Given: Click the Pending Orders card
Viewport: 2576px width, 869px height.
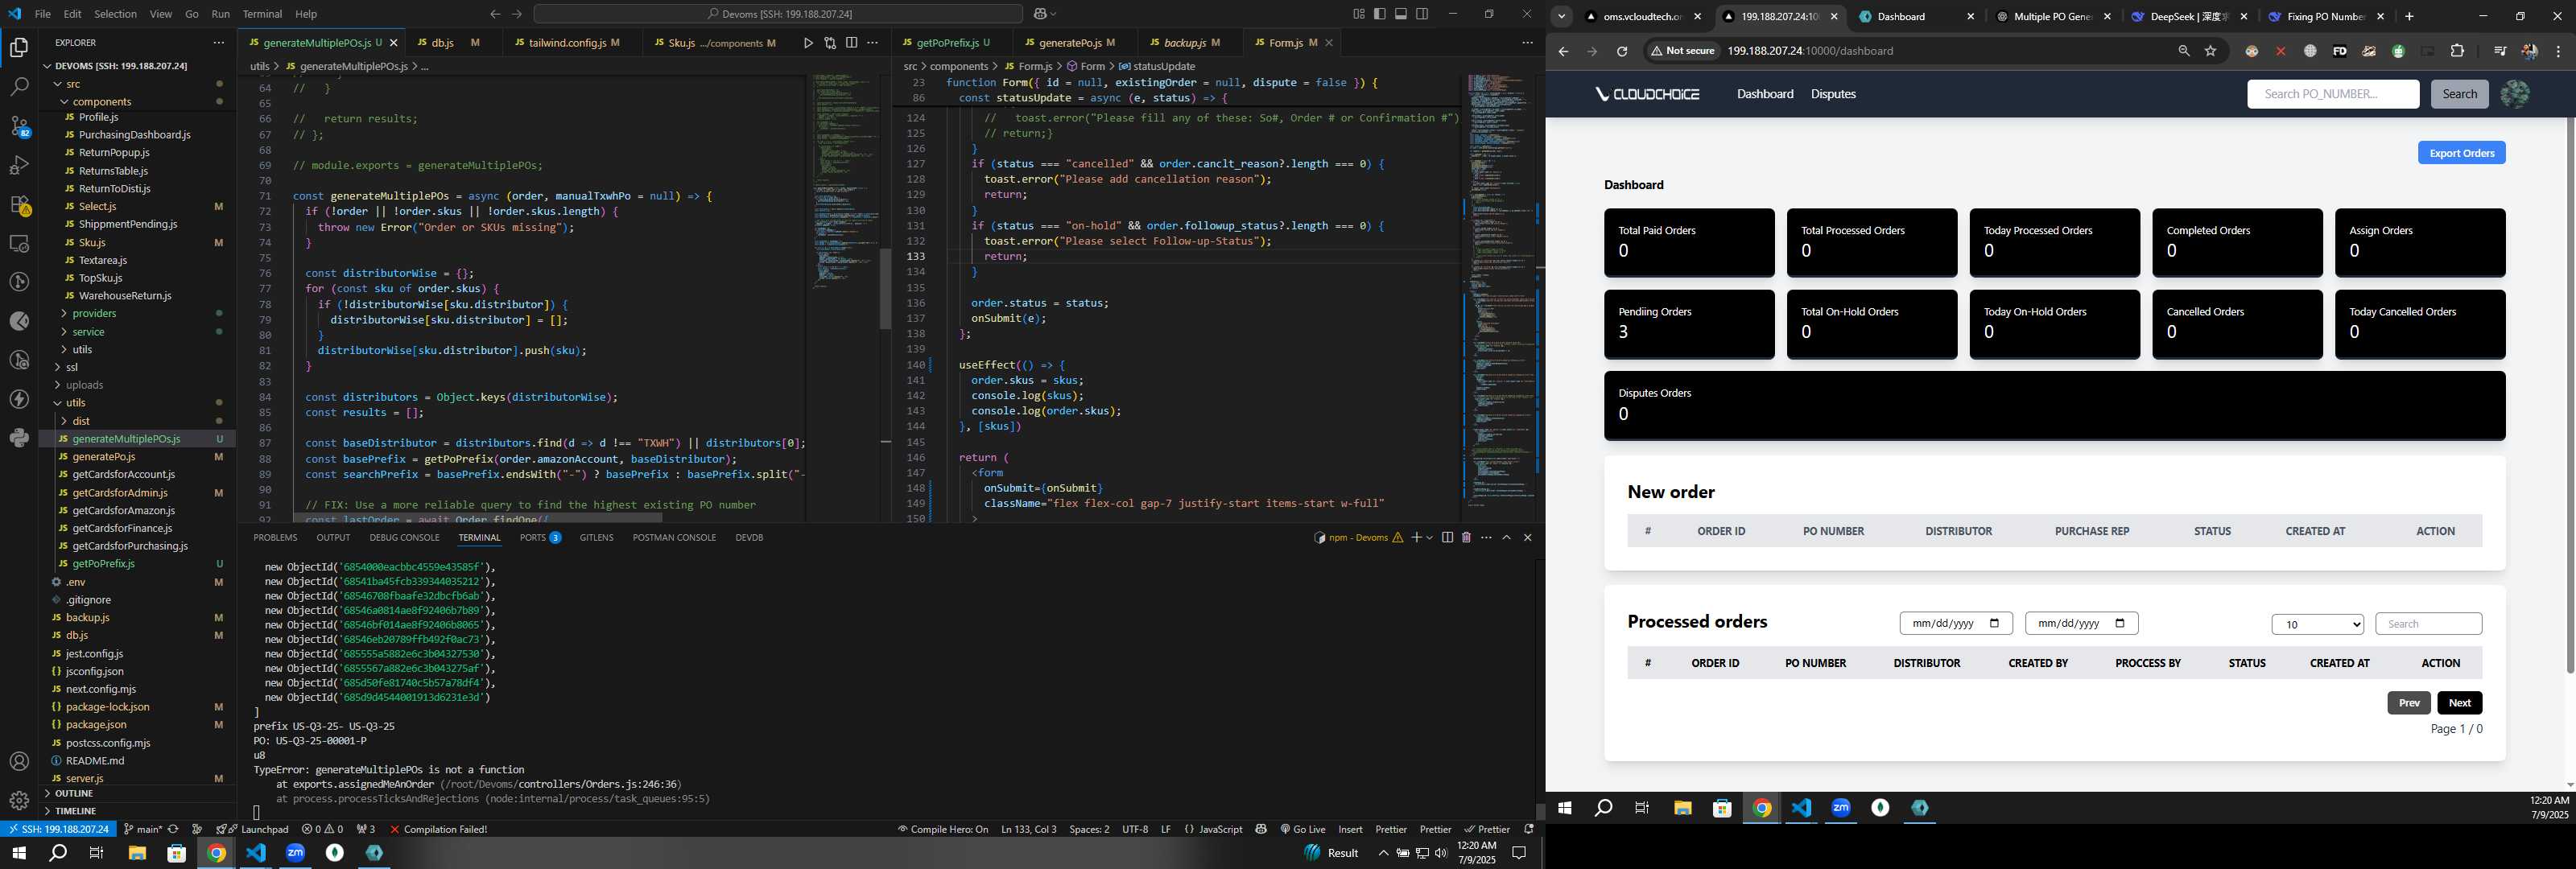Looking at the screenshot, I should pos(1689,324).
